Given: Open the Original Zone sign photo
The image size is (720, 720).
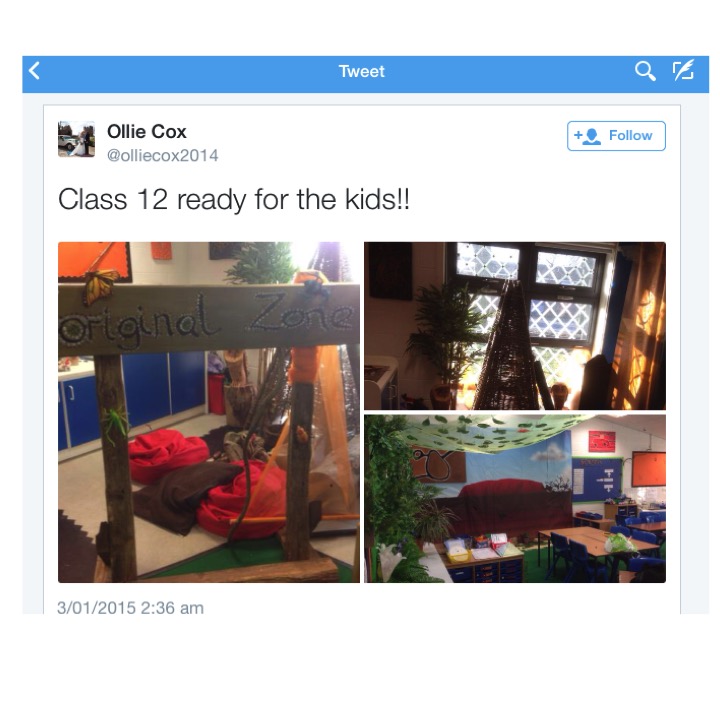Looking at the screenshot, I should coord(209,412).
